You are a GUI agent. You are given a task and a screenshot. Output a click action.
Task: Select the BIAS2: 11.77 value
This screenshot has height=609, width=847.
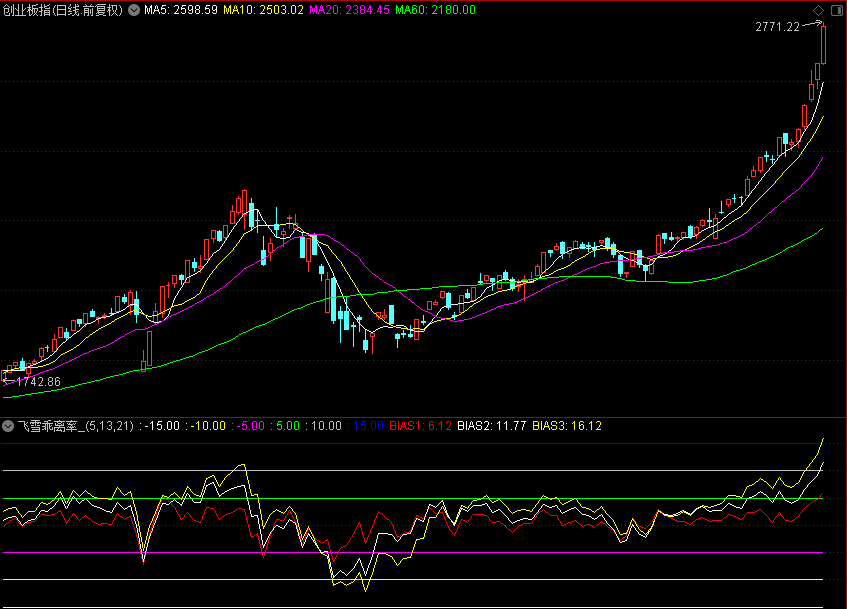point(492,426)
